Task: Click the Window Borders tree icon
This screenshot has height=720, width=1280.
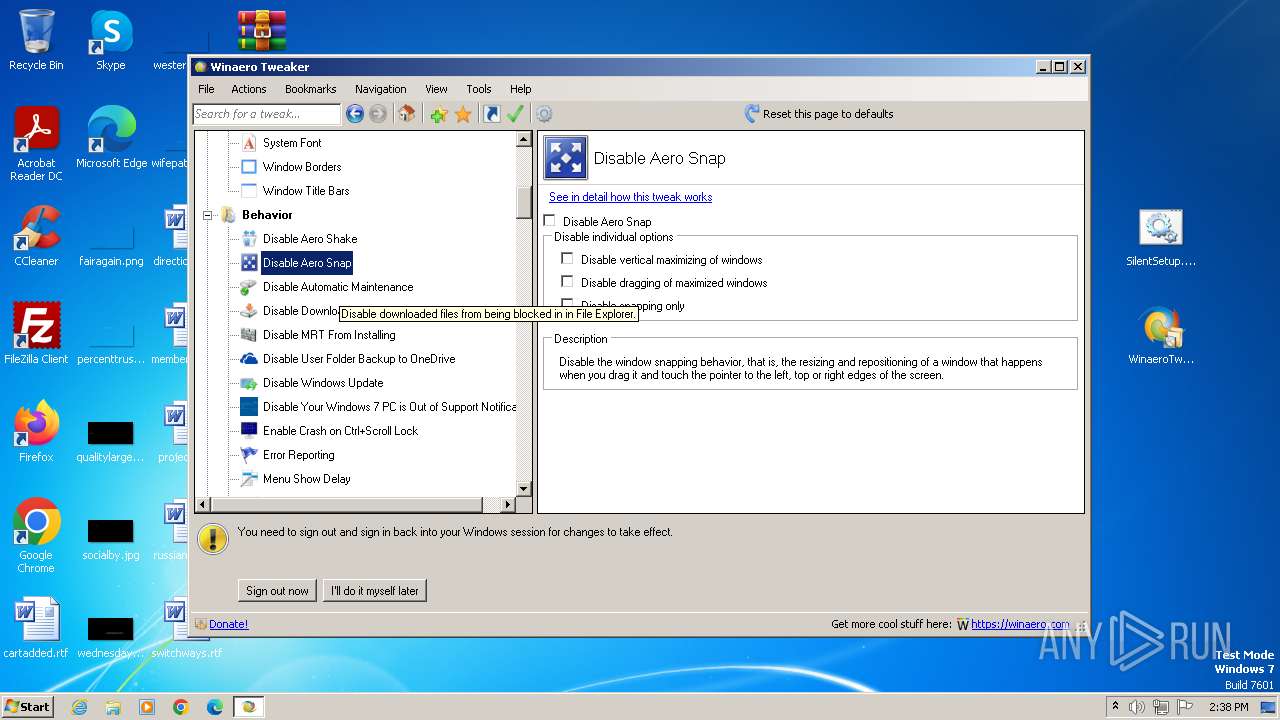Action: (249, 167)
